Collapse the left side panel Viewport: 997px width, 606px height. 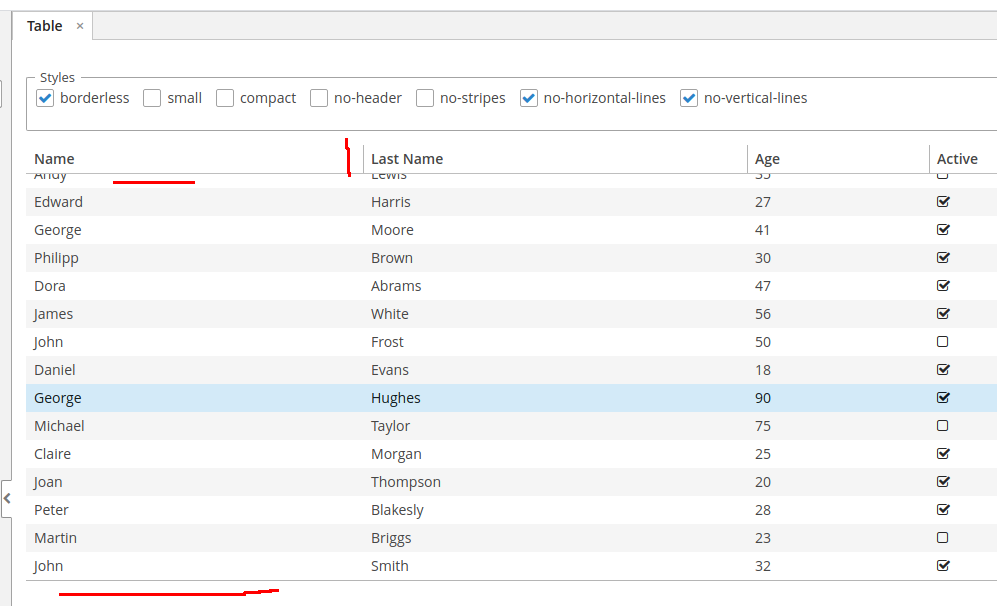[7, 499]
